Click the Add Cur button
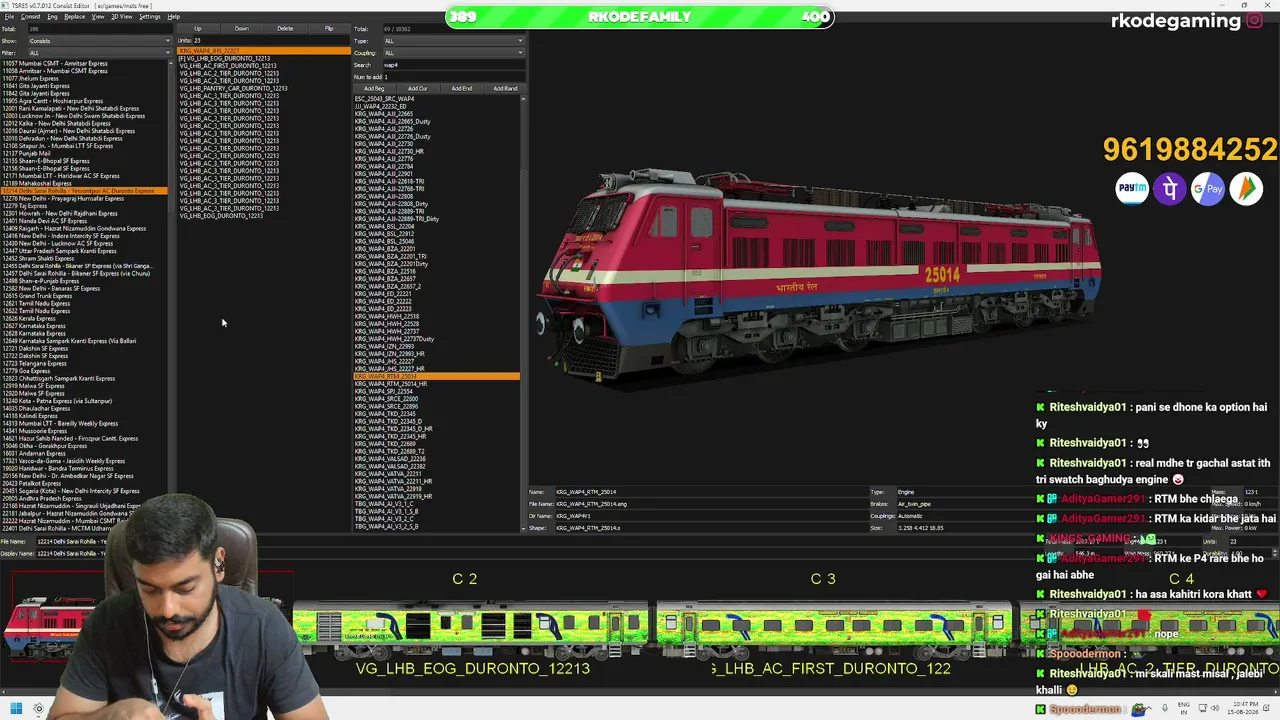 (x=418, y=89)
